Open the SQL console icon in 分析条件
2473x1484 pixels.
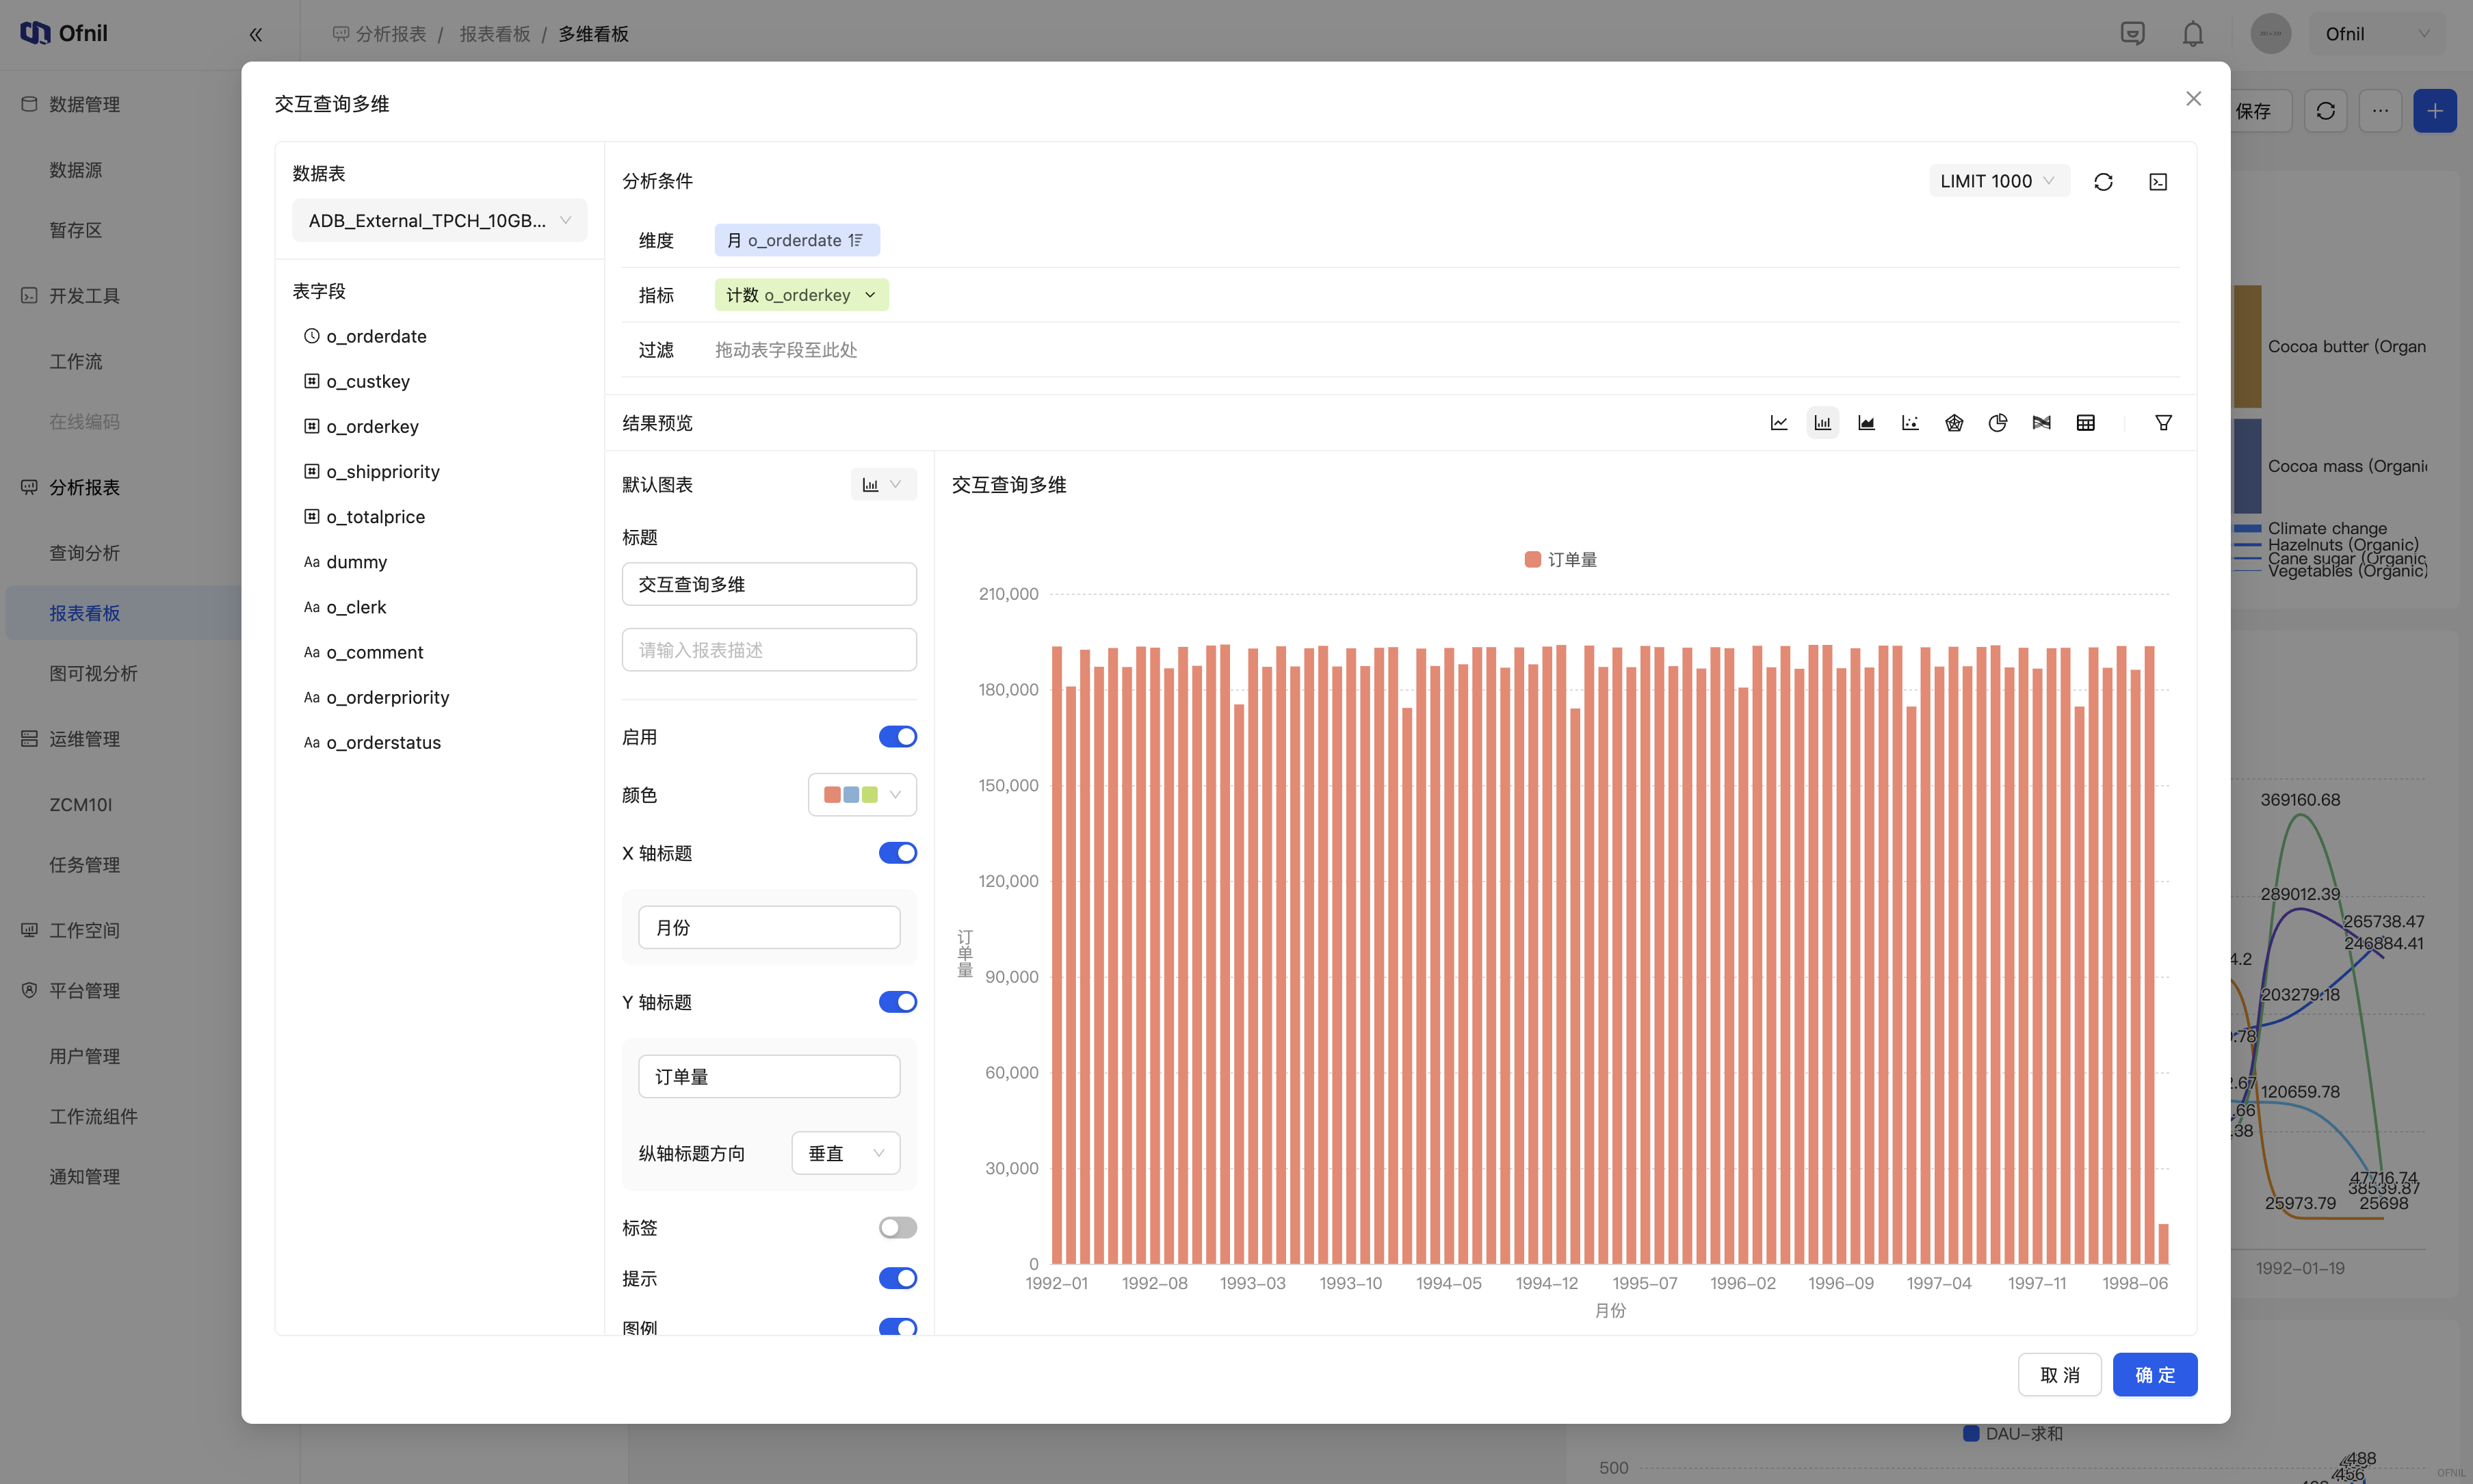tap(2158, 181)
